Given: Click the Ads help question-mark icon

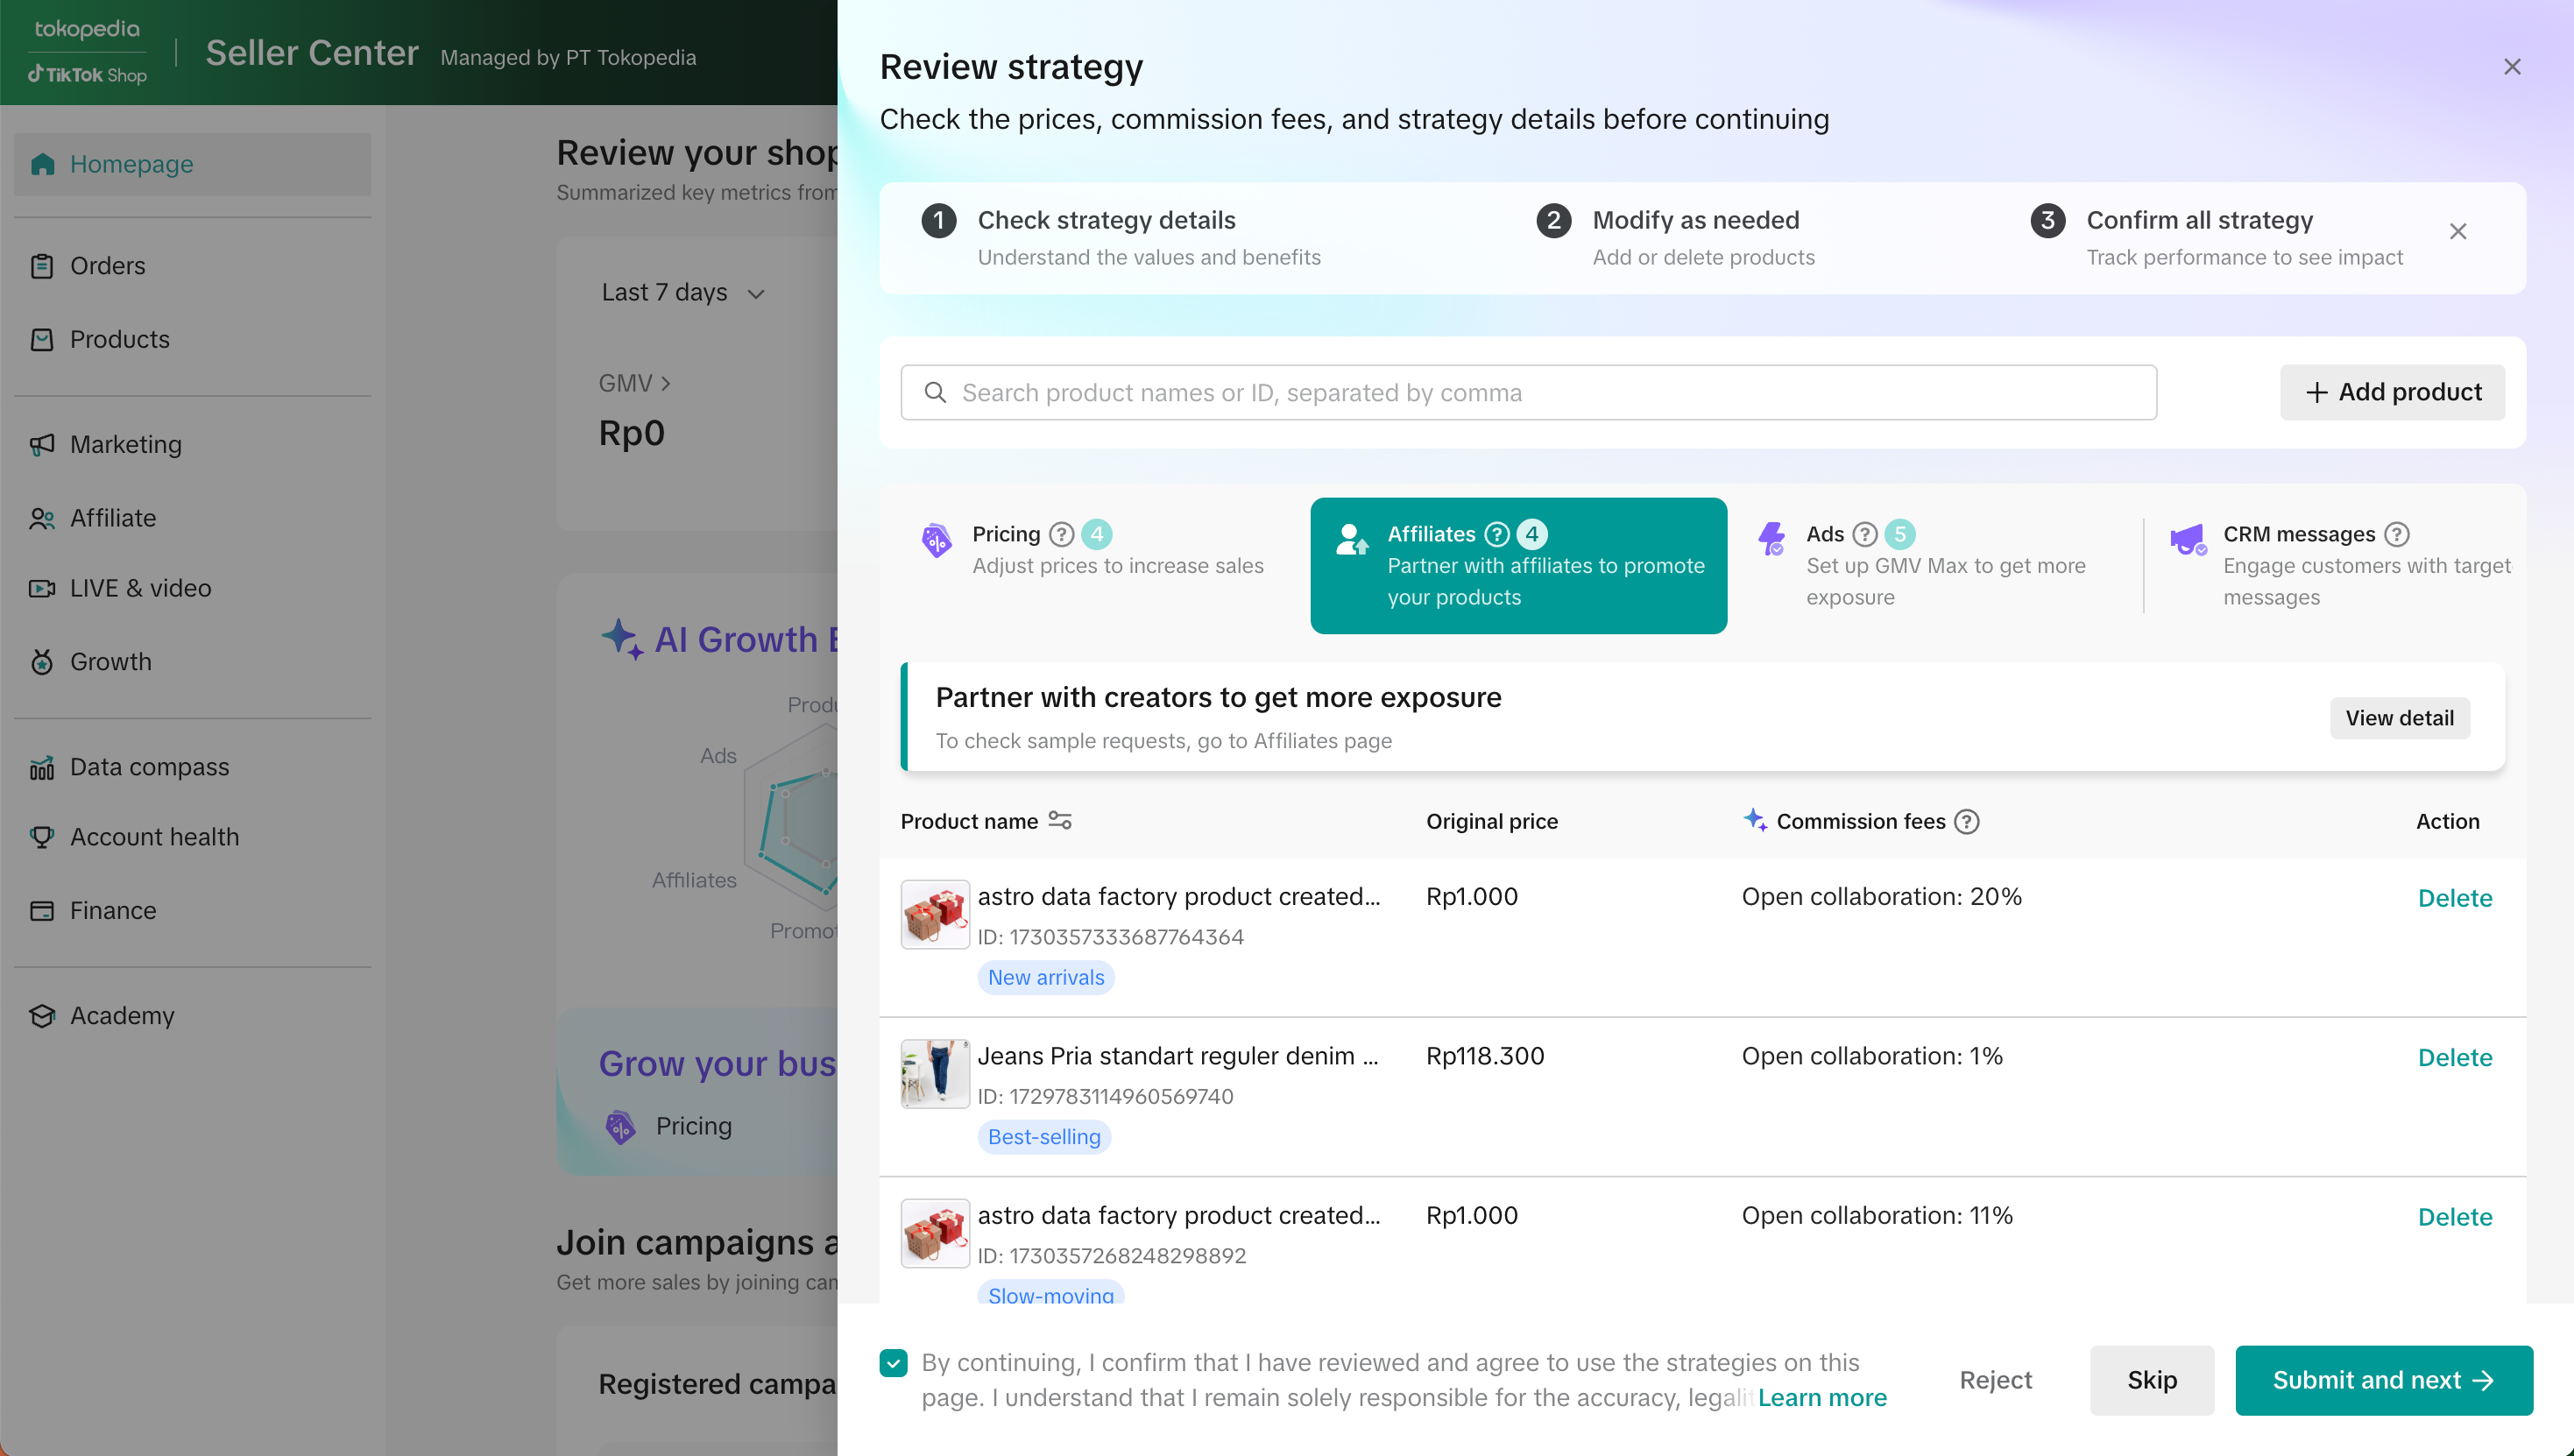Looking at the screenshot, I should [x=1864, y=534].
